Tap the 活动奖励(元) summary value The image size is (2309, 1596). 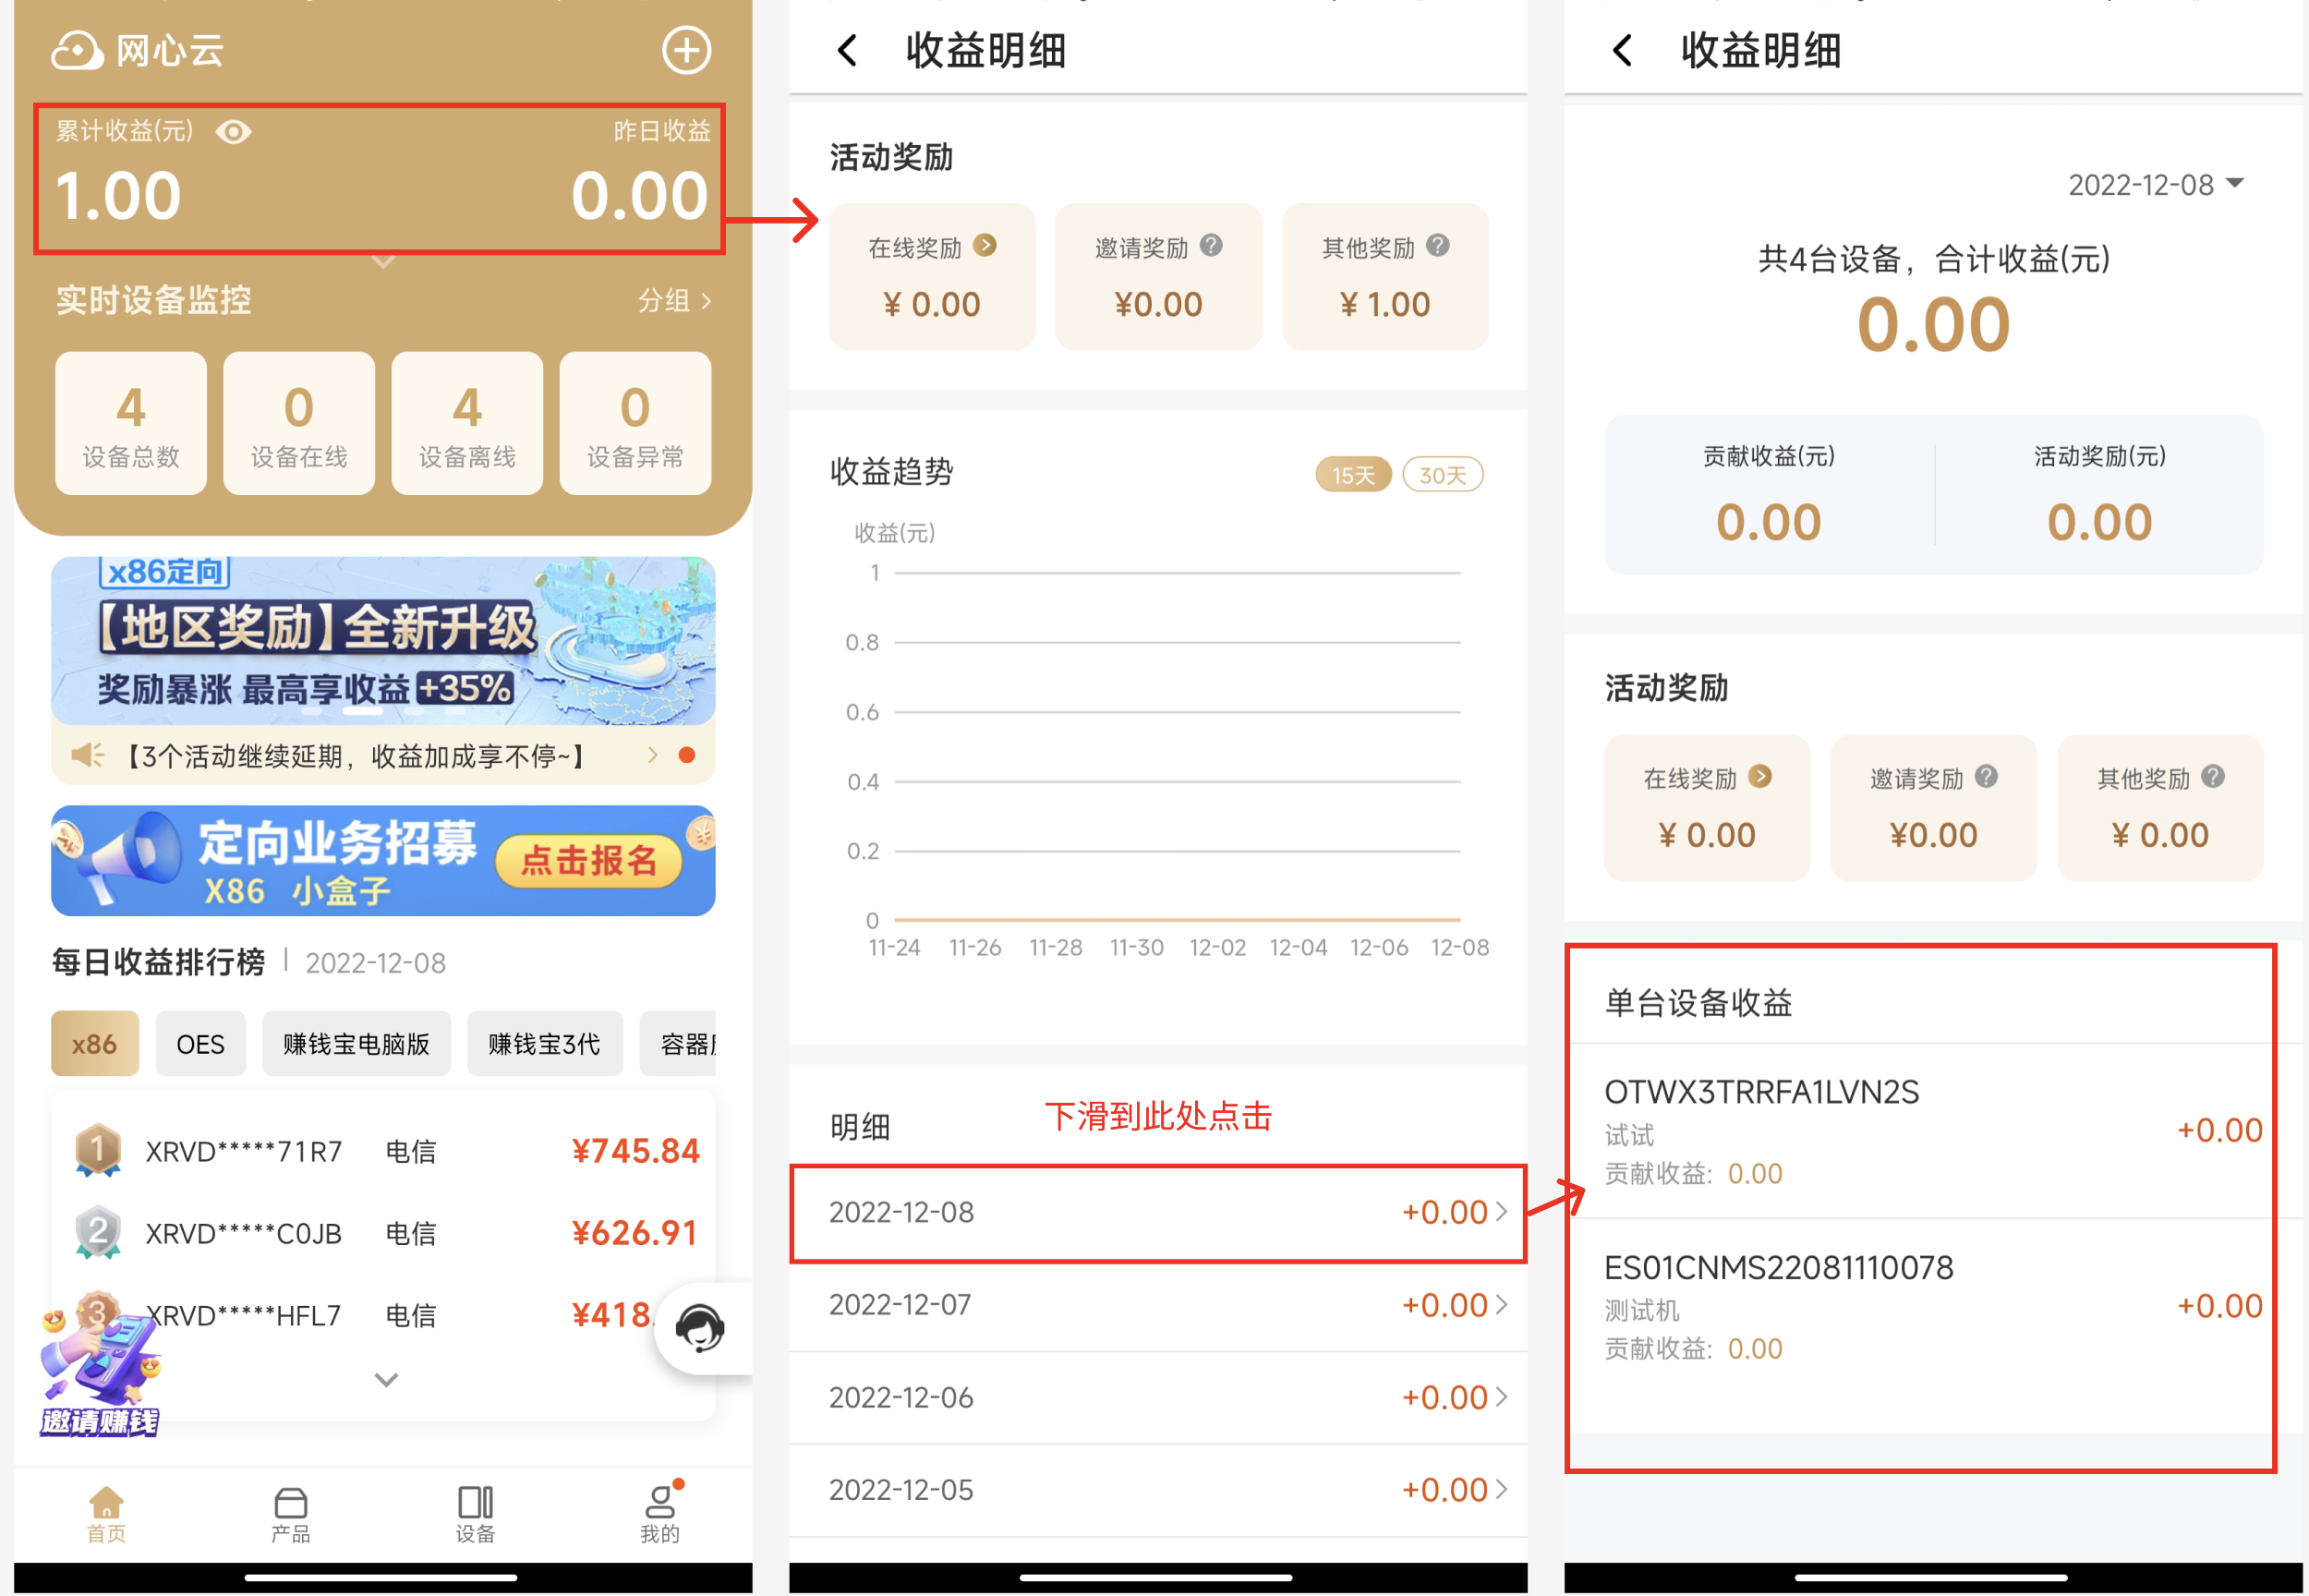tap(2099, 522)
